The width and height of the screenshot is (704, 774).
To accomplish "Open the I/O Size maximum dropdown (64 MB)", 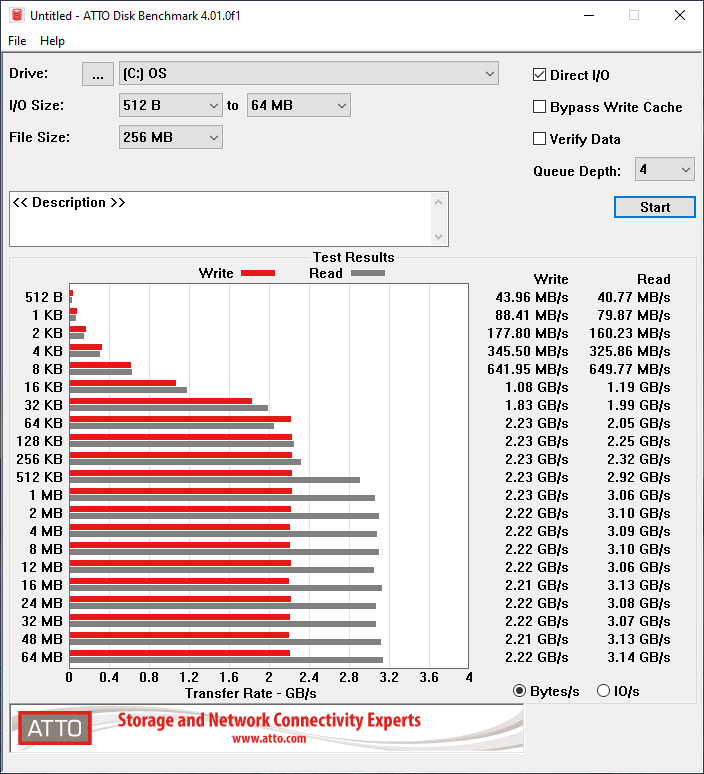I will (299, 105).
